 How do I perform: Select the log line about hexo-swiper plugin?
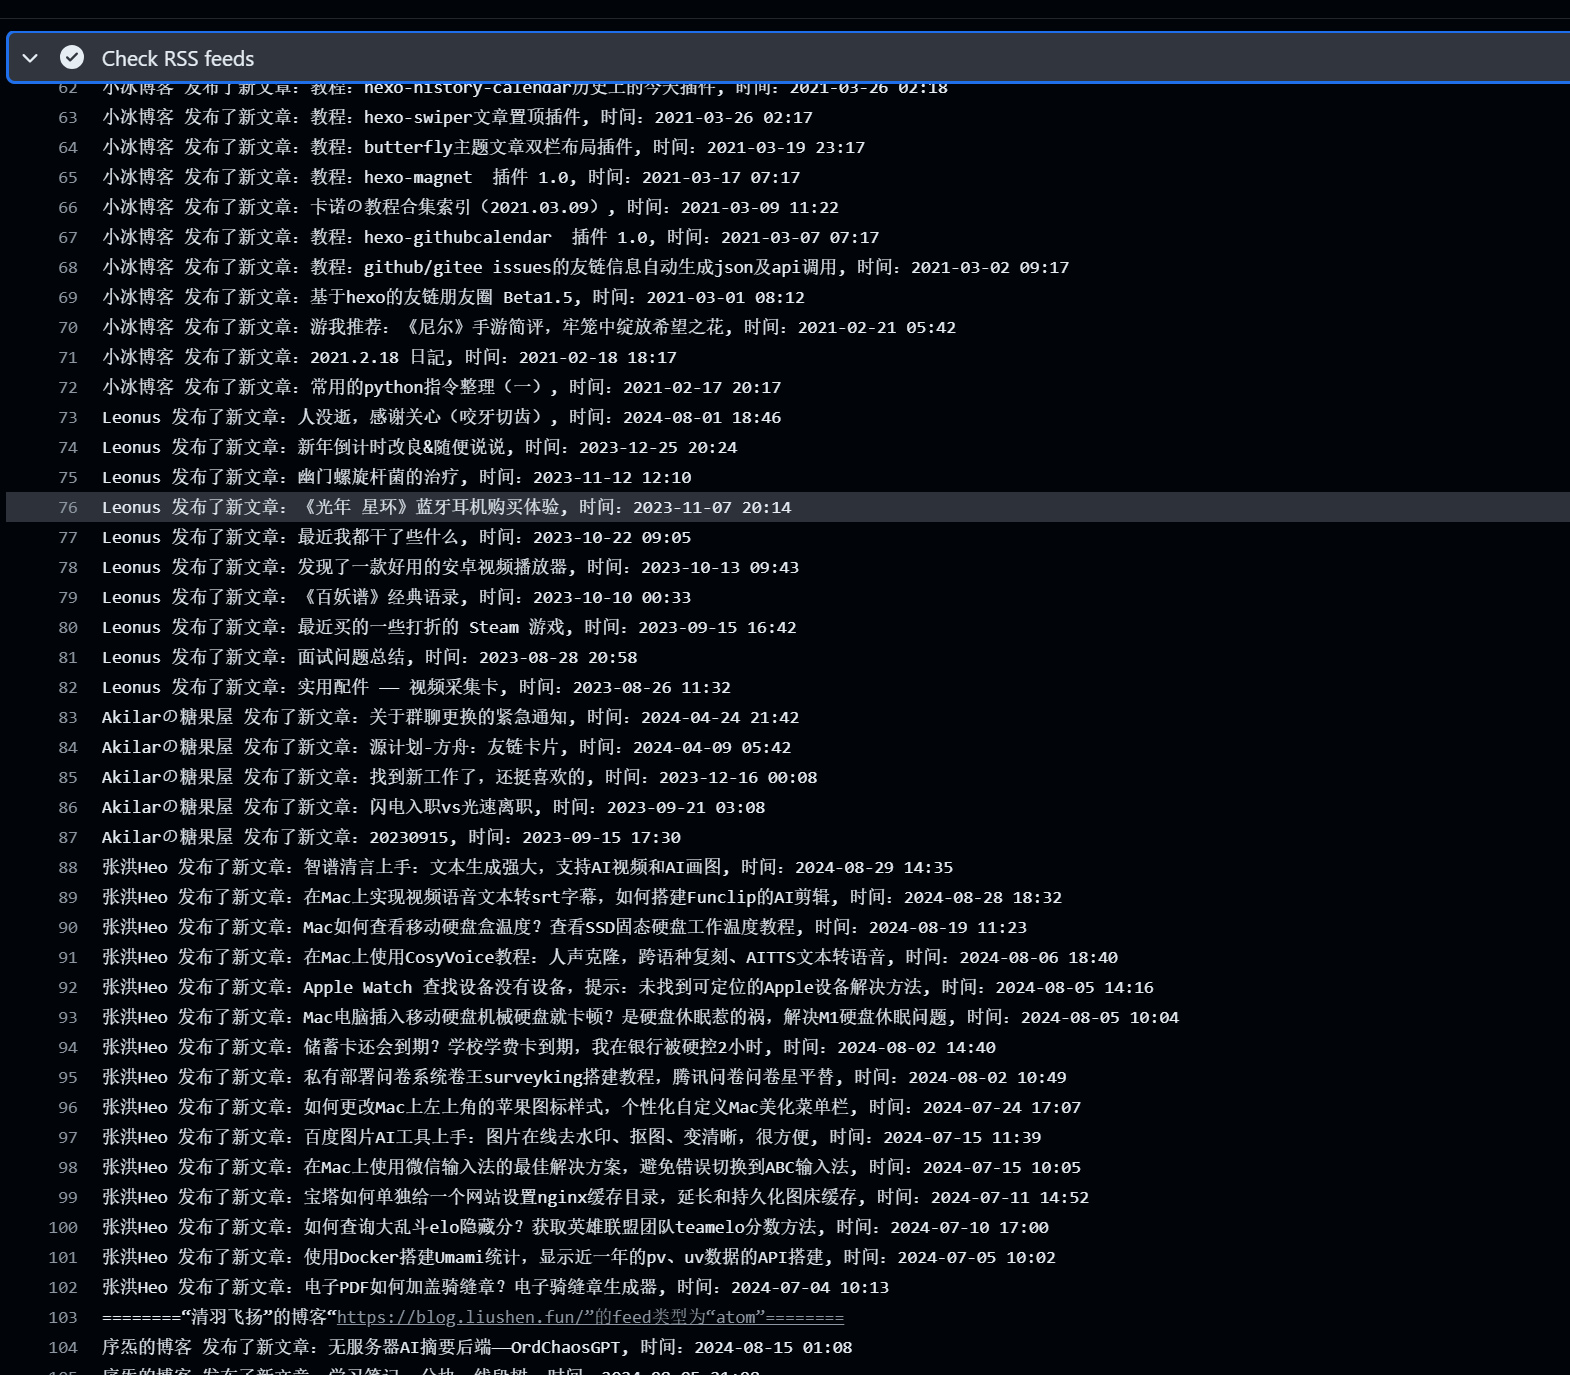[457, 117]
